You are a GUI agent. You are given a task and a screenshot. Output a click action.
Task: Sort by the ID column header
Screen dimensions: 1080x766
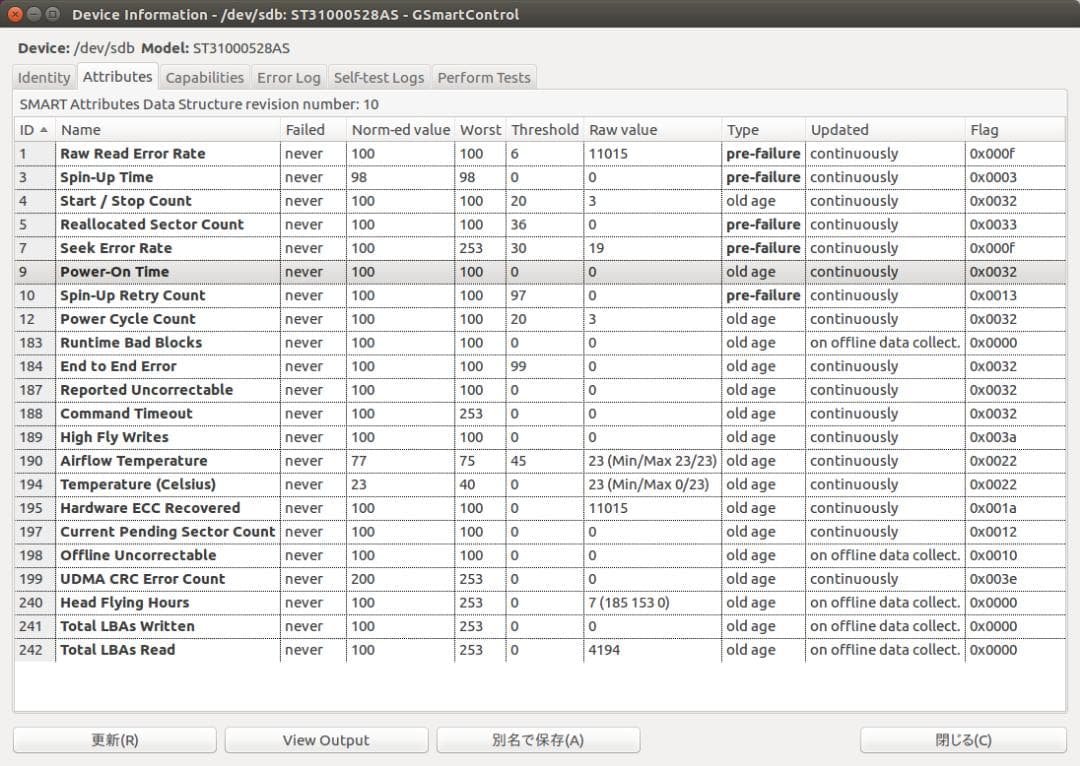pos(34,130)
